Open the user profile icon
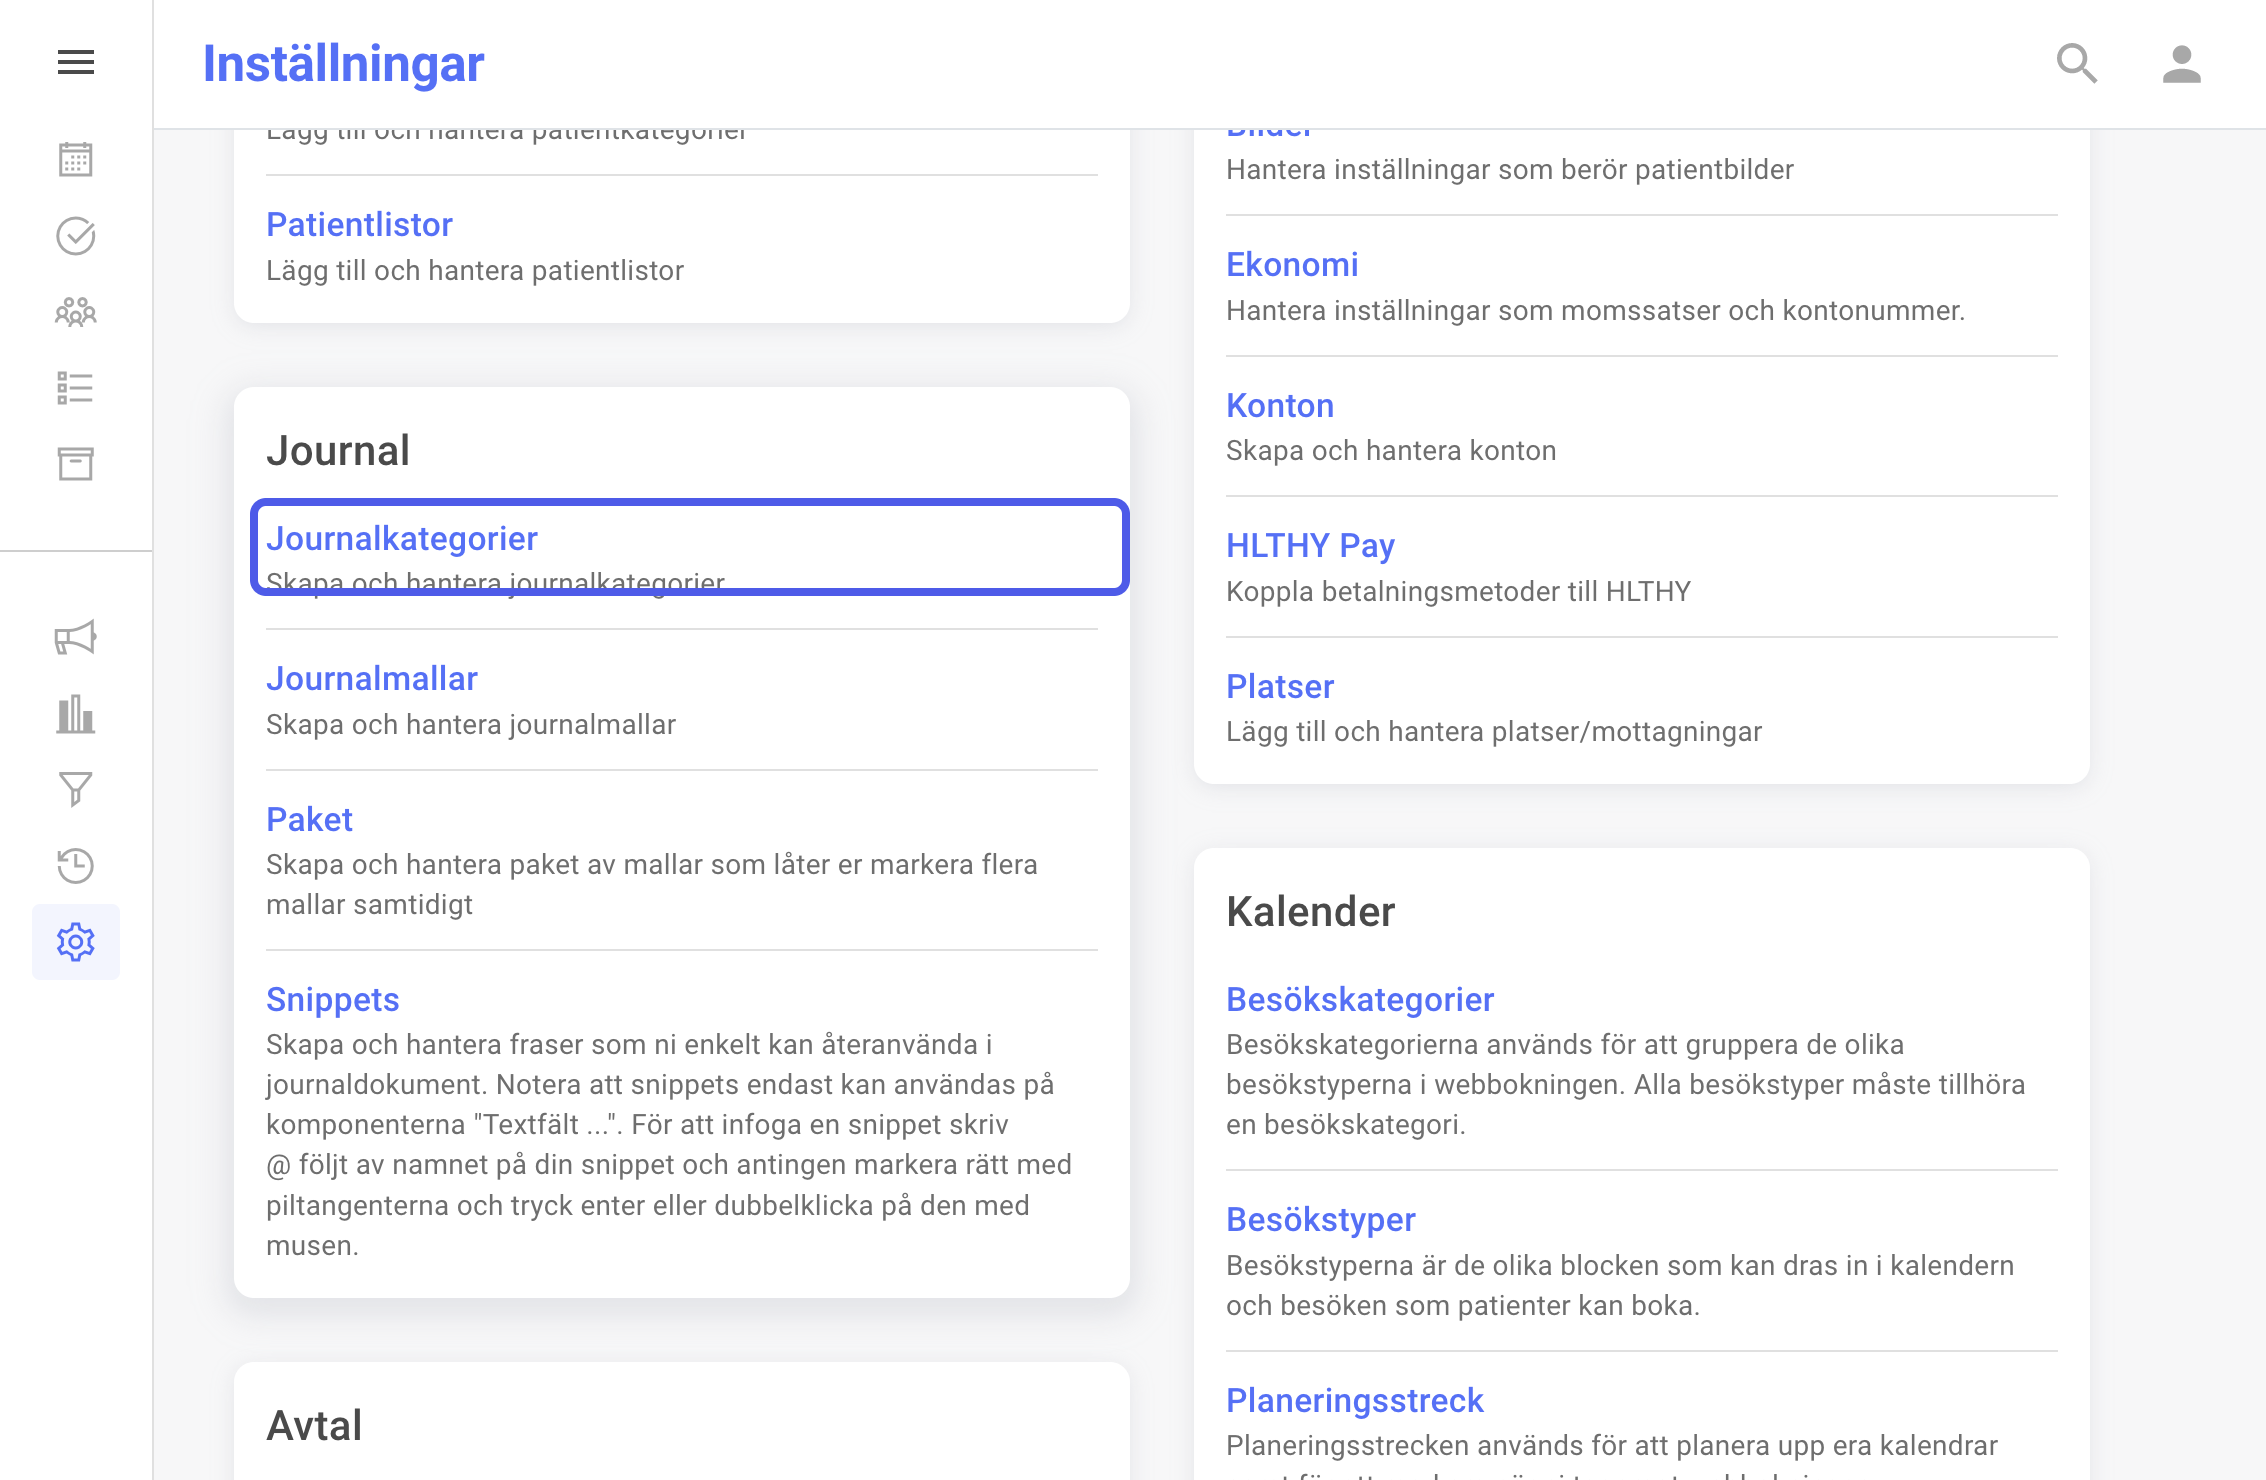Screen dimensions: 2266x1480 pyautogui.click(x=2182, y=64)
